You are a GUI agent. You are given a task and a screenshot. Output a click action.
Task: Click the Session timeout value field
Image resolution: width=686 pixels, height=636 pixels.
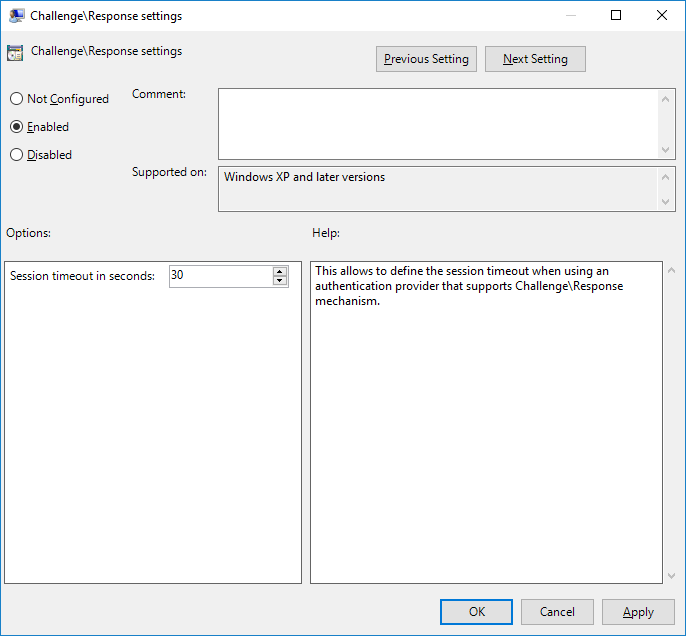pos(220,276)
